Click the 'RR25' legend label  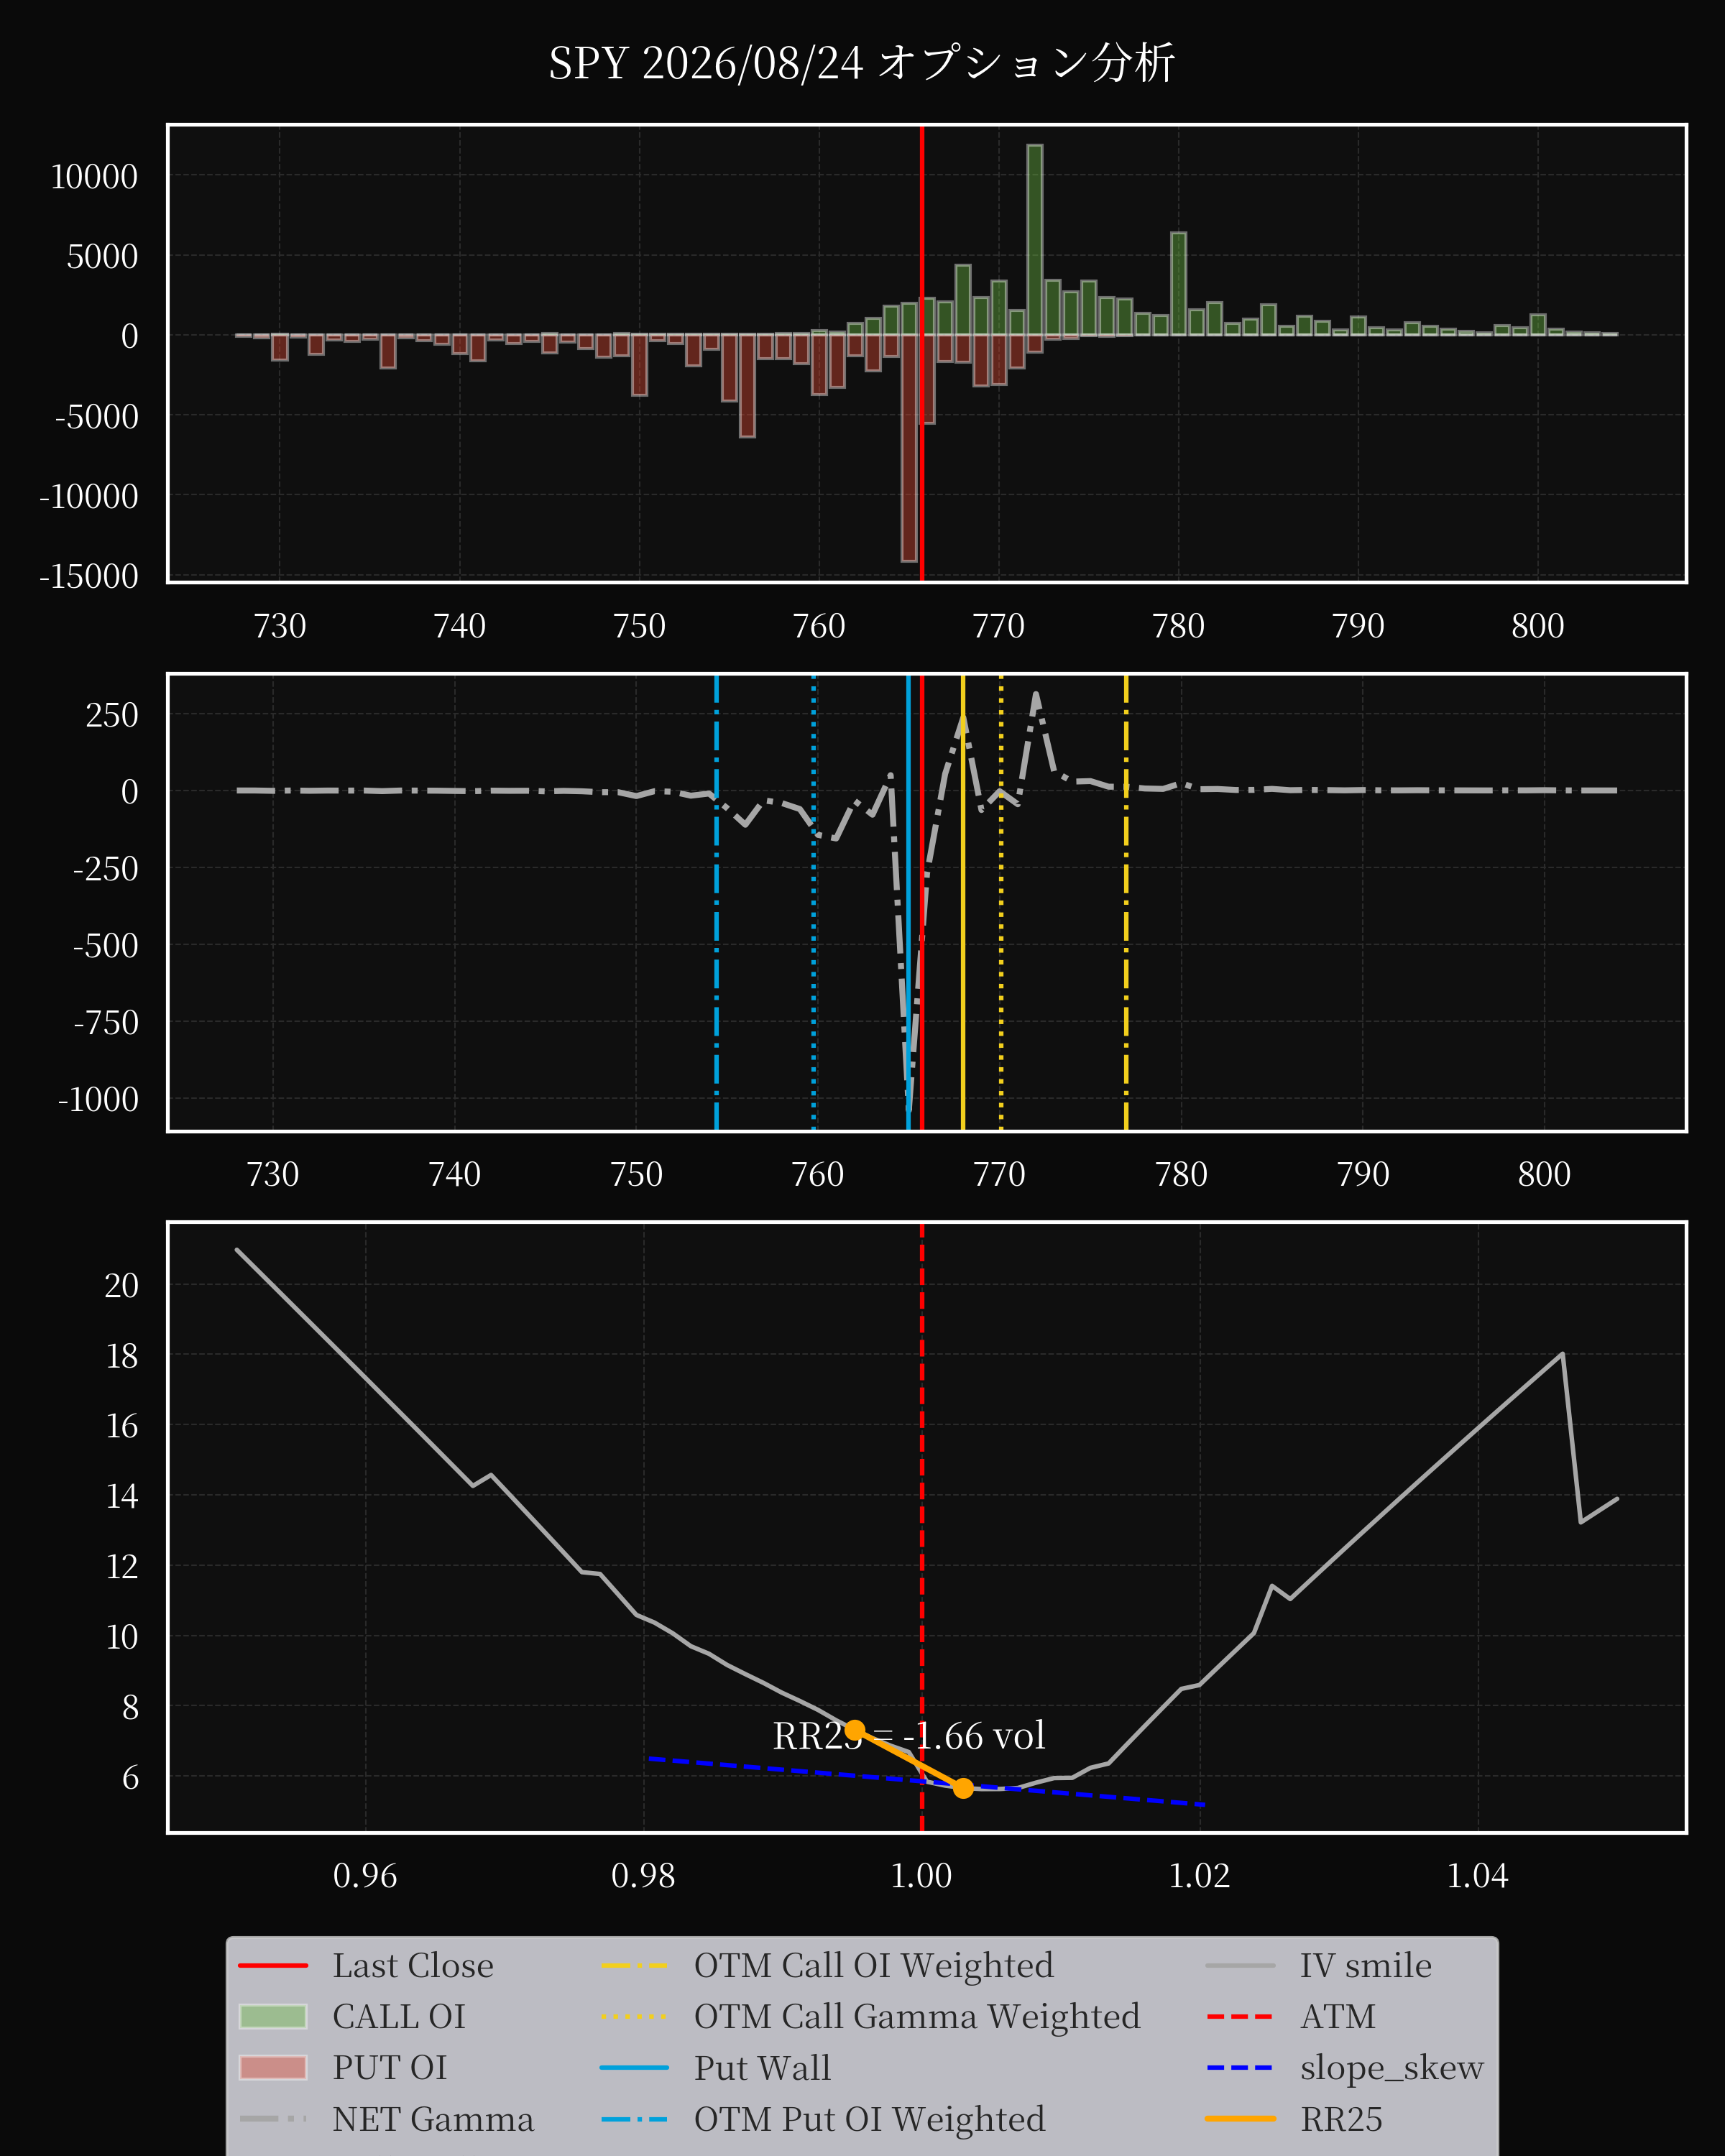pyautogui.click(x=1341, y=2120)
